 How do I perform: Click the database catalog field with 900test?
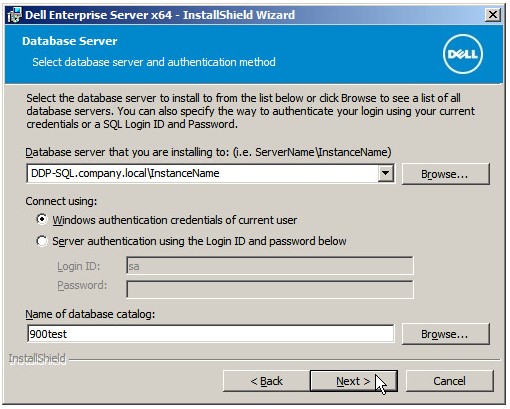coord(210,334)
